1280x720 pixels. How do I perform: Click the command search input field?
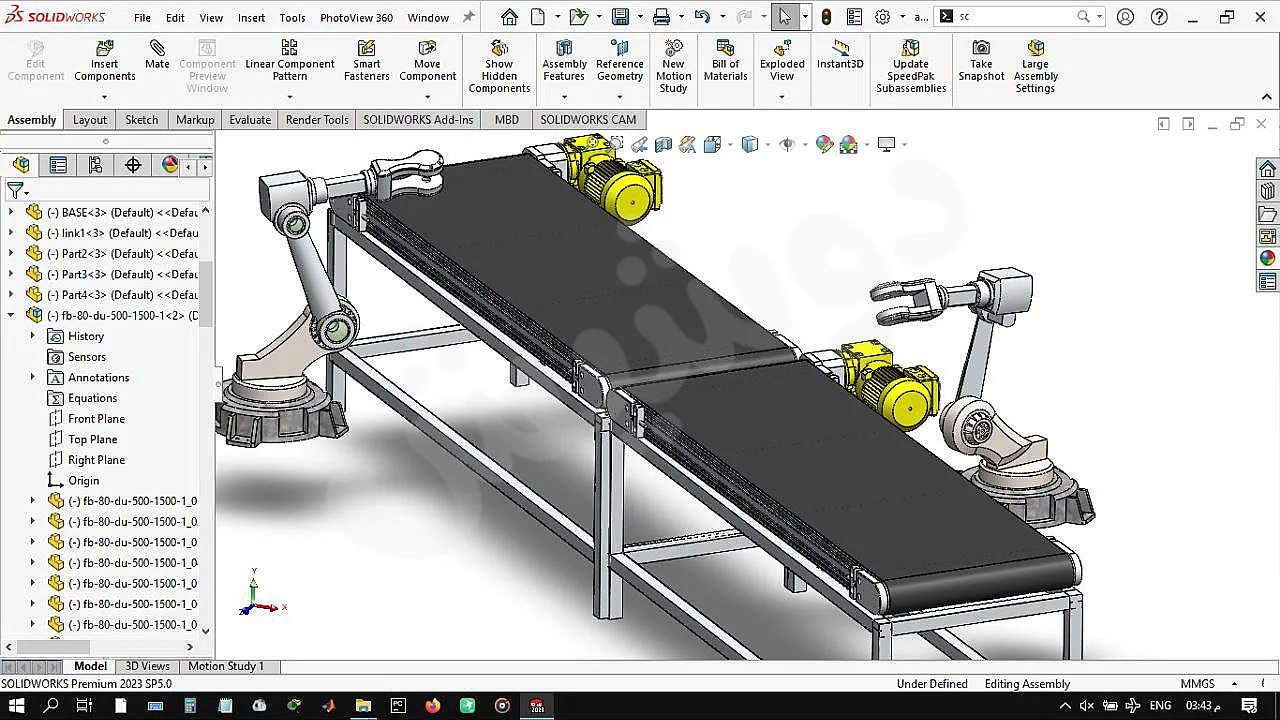[1016, 17]
